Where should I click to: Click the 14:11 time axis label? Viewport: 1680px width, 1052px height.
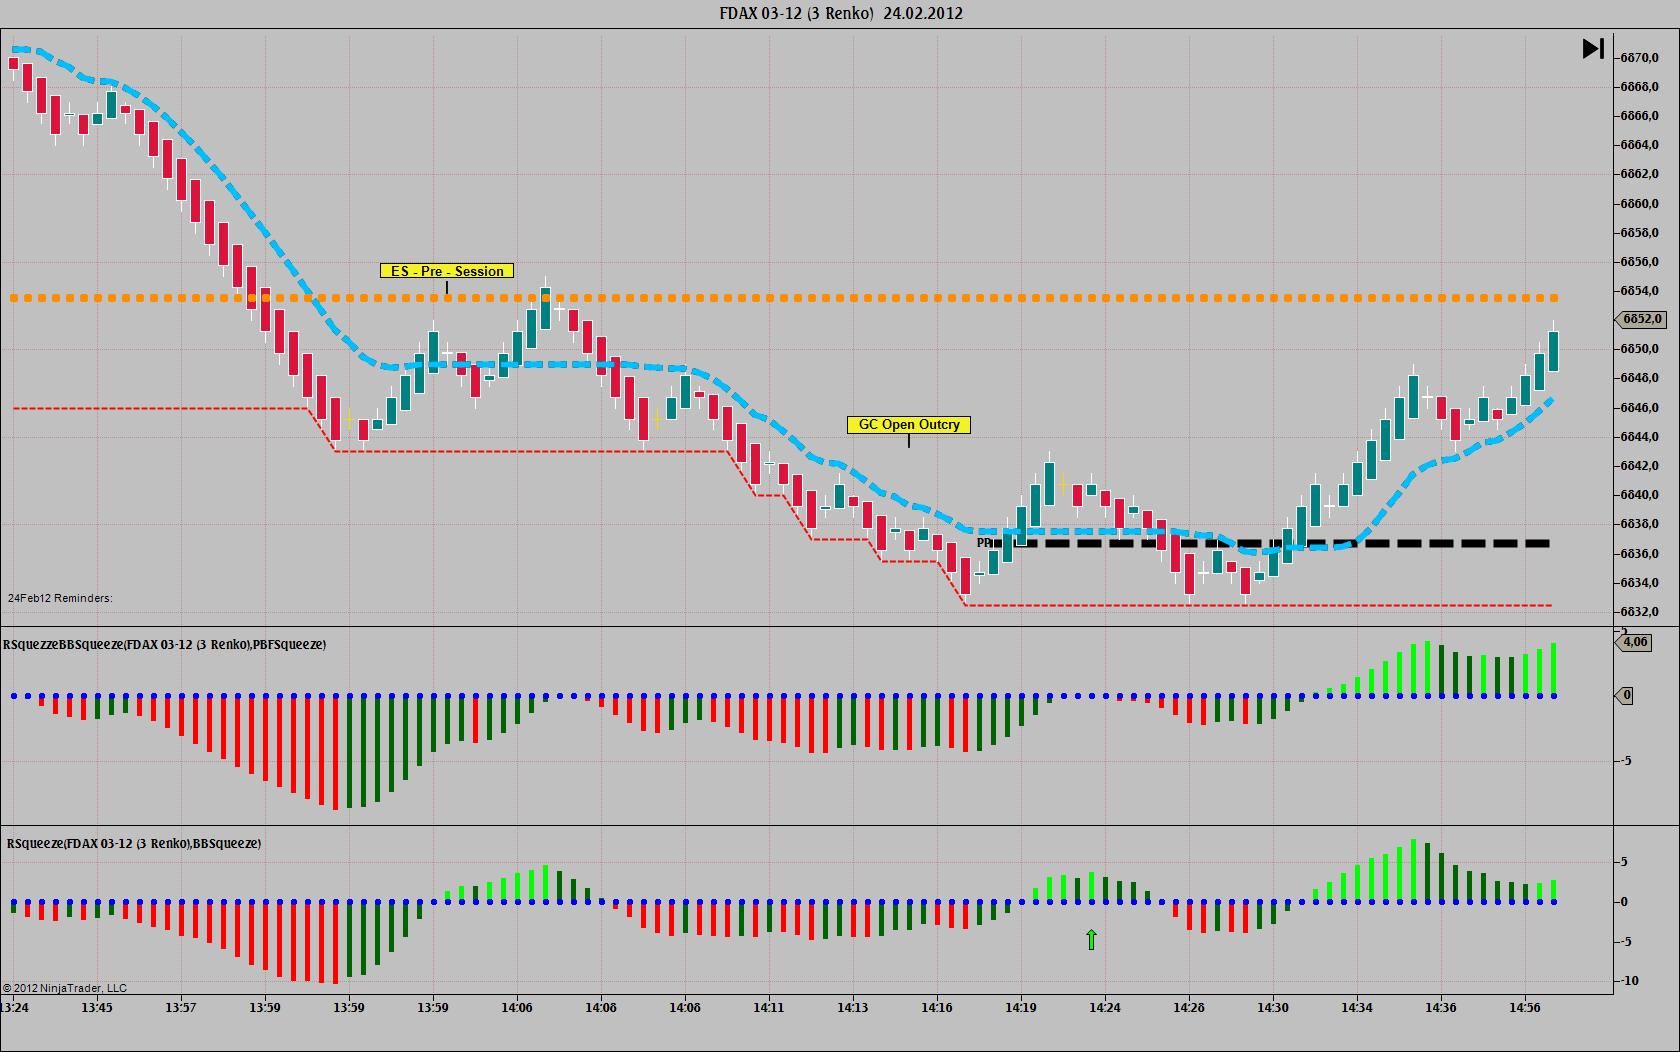pos(769,1008)
